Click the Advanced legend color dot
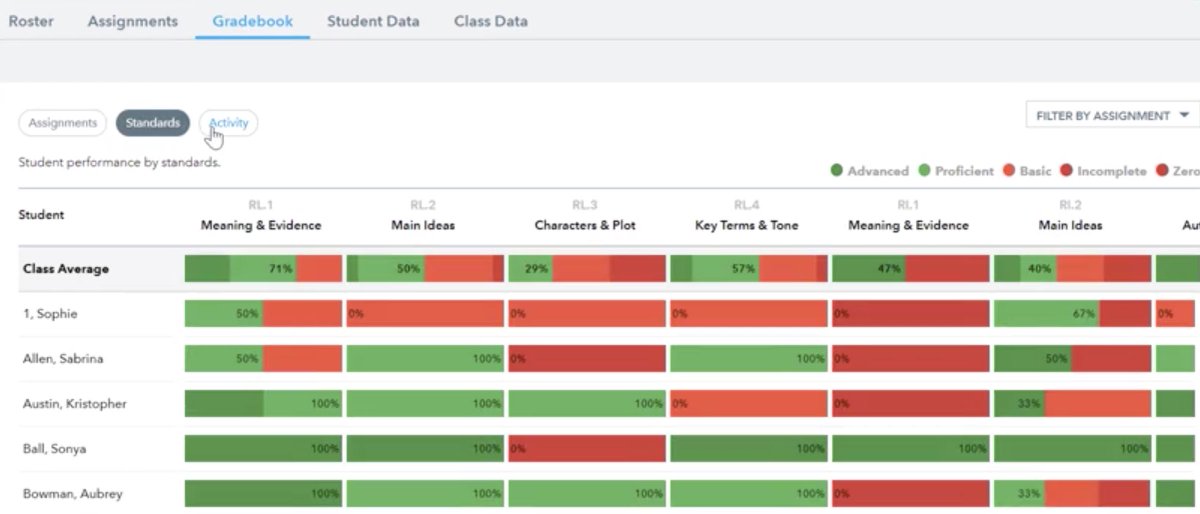This screenshot has width=1200, height=514. 836,171
